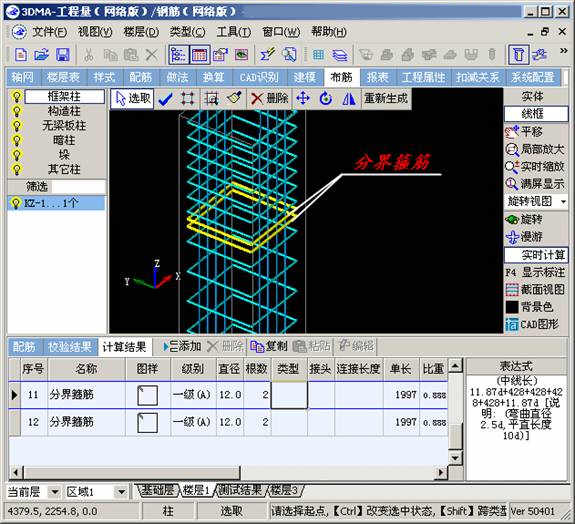Click the 漫游 roam tool

click(524, 237)
